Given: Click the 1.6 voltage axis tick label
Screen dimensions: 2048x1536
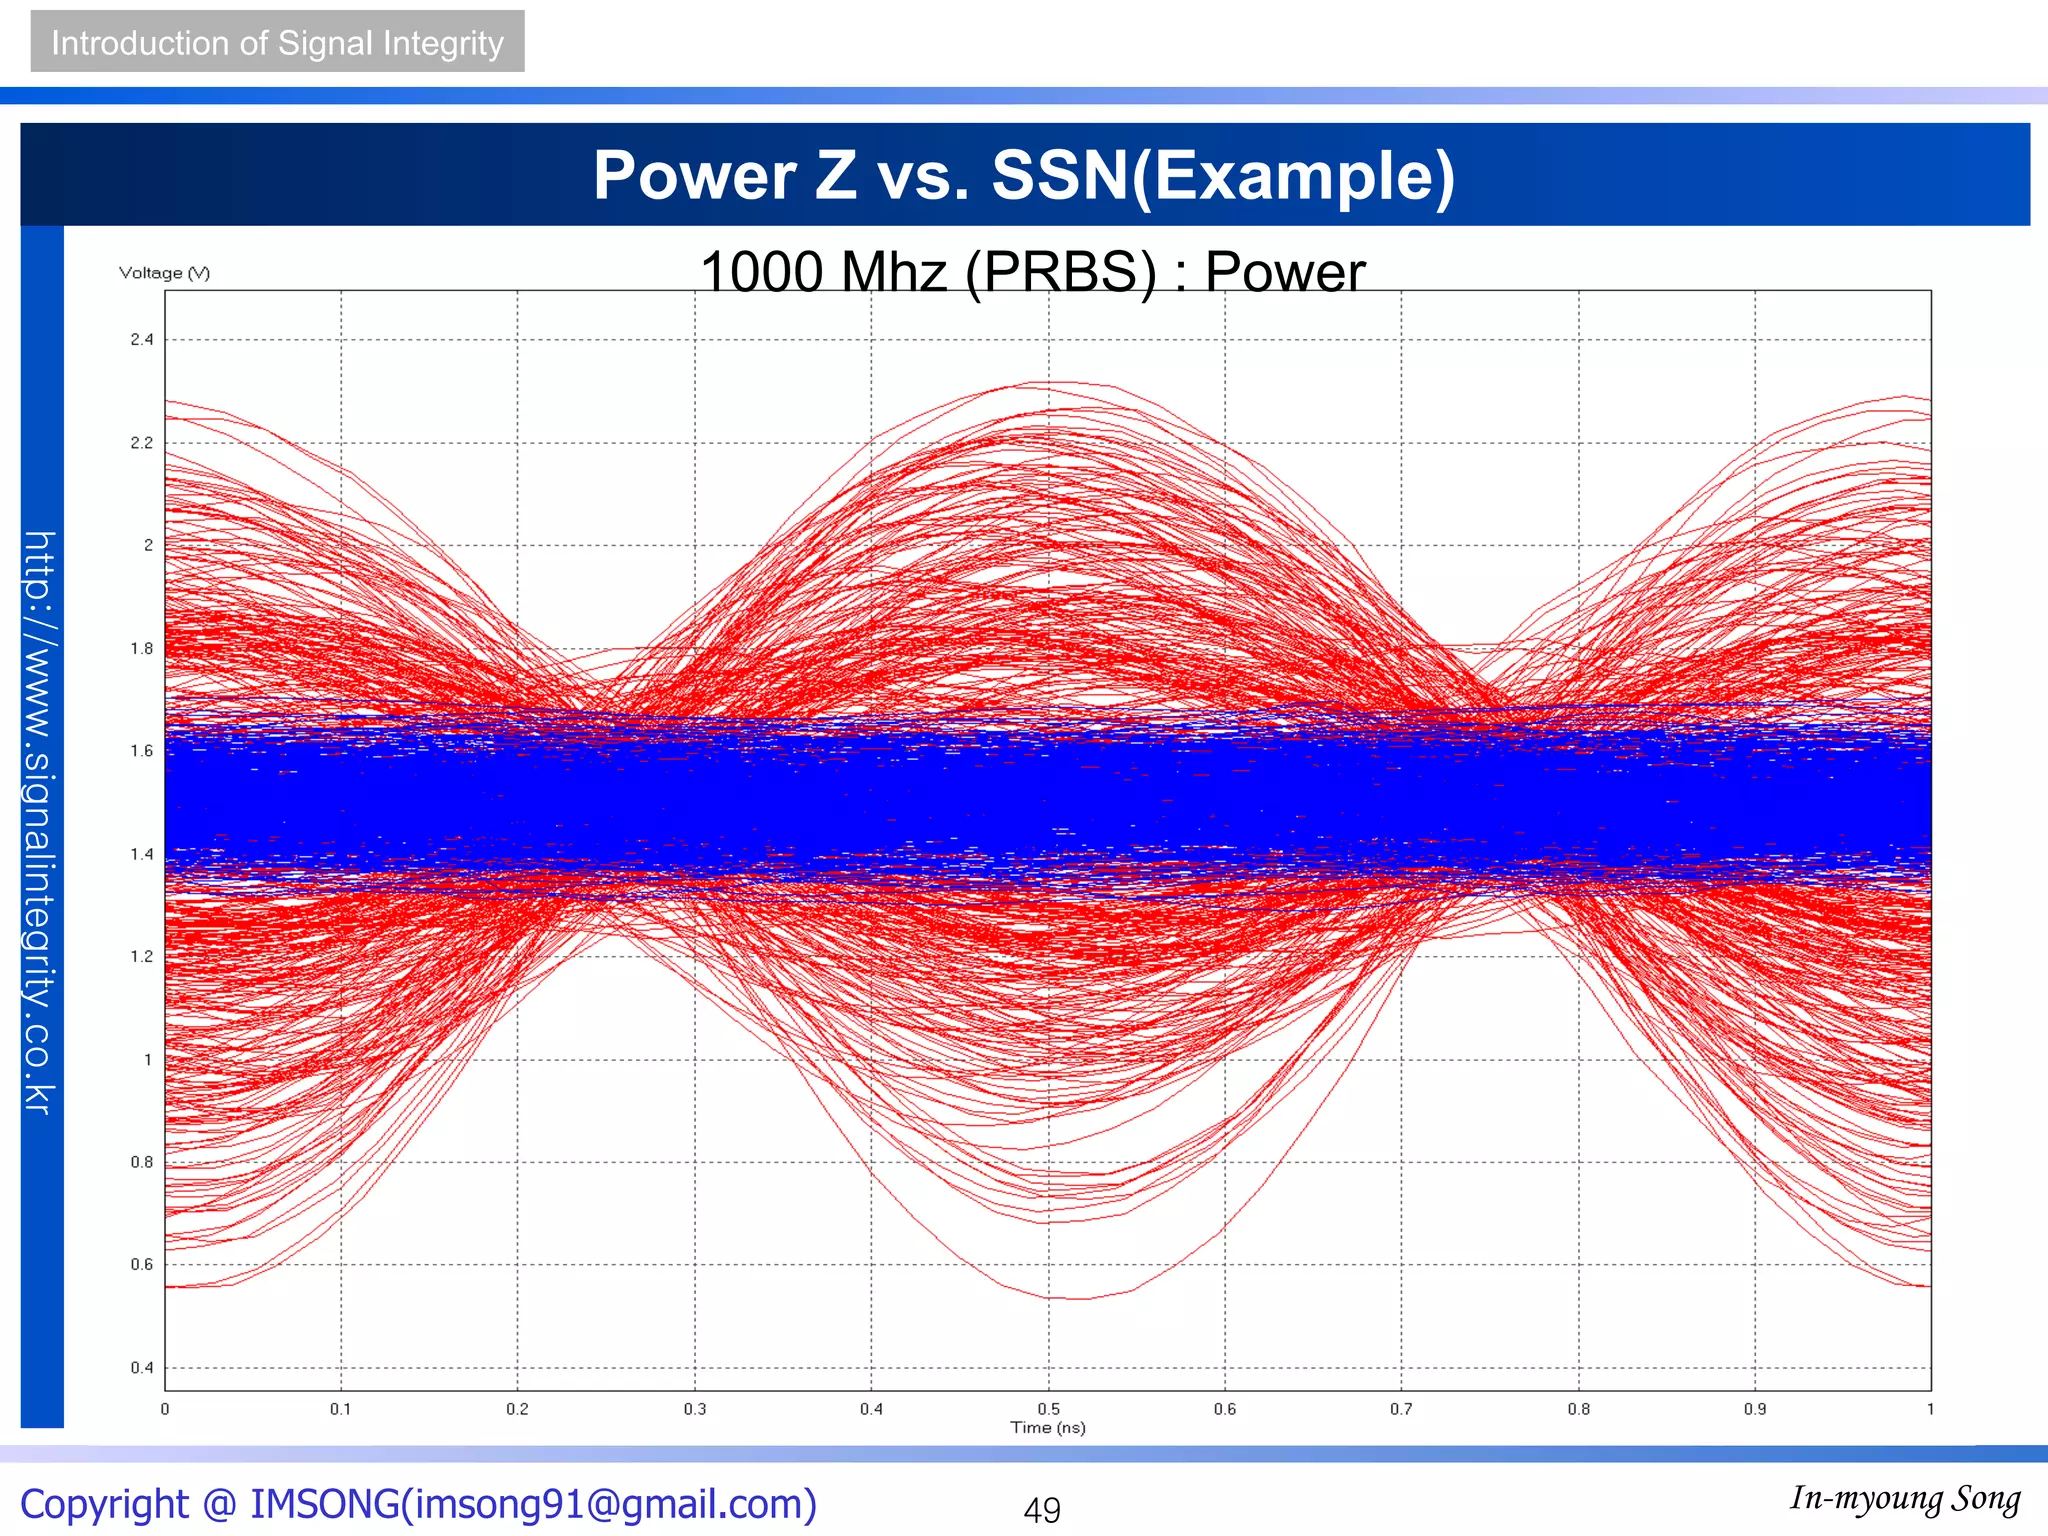Looking at the screenshot, I should [142, 751].
